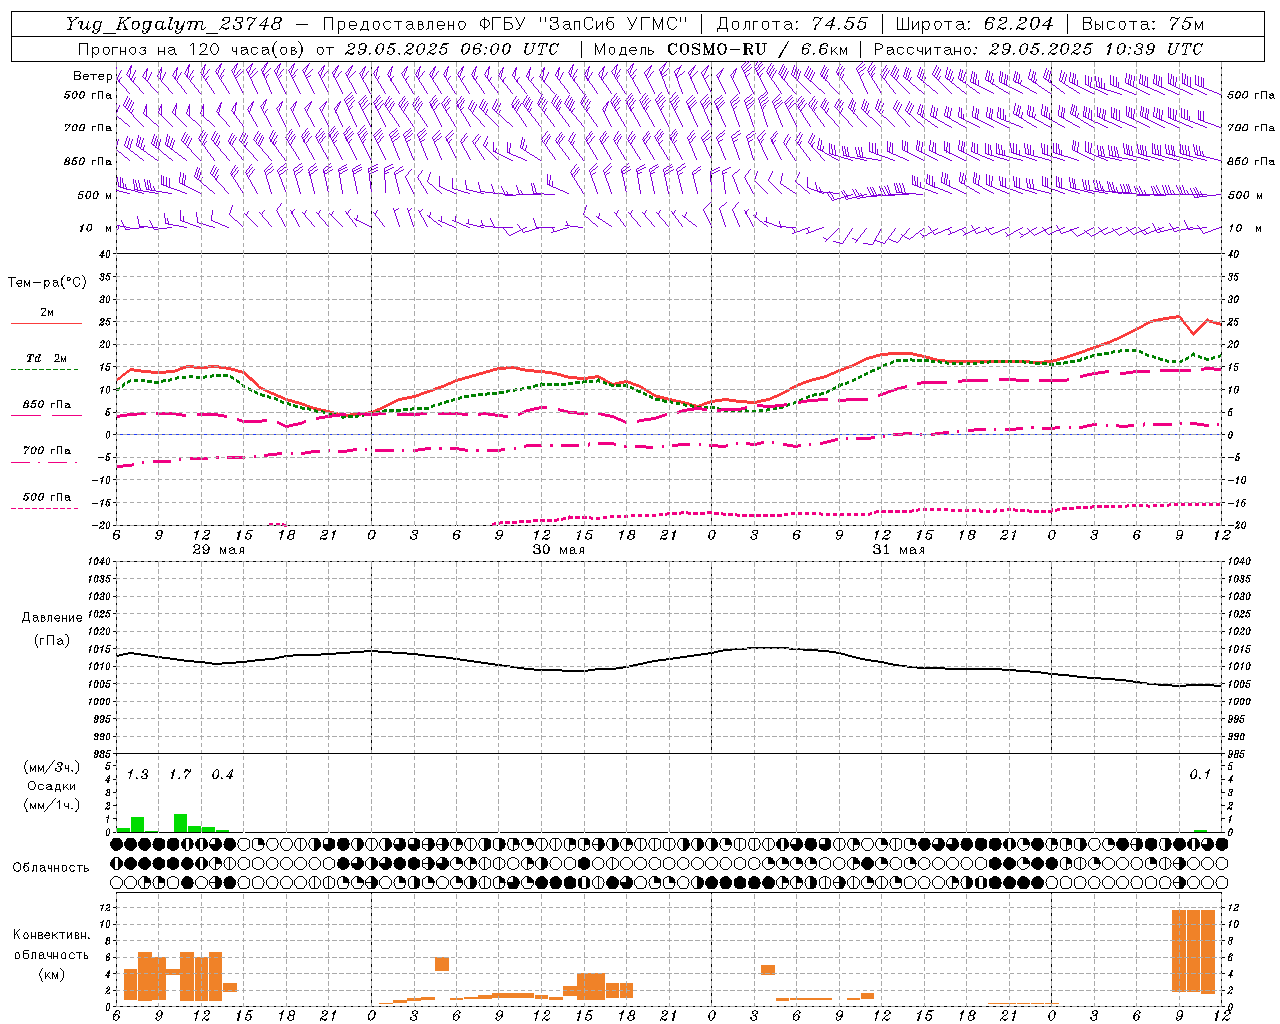
Task: Click the (км) unit under convective cloudiness
Action: tap(51, 974)
